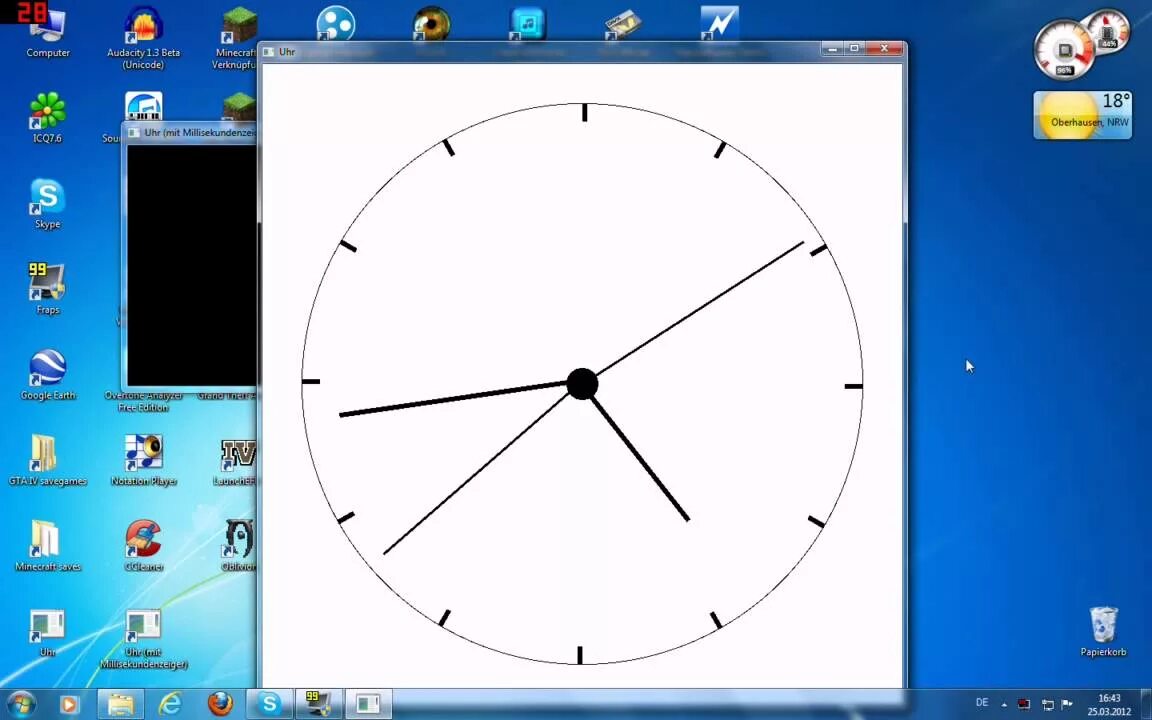Select the eye desktop shortcut icon
The image size is (1152, 720).
431,22
